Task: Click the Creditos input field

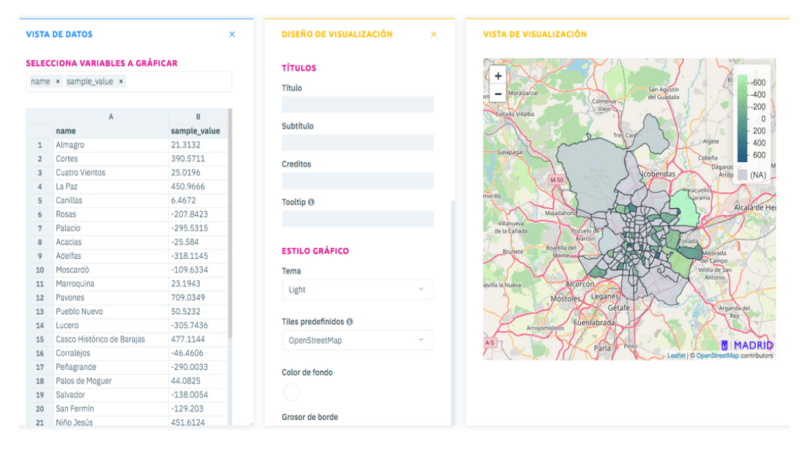Action: point(358,181)
